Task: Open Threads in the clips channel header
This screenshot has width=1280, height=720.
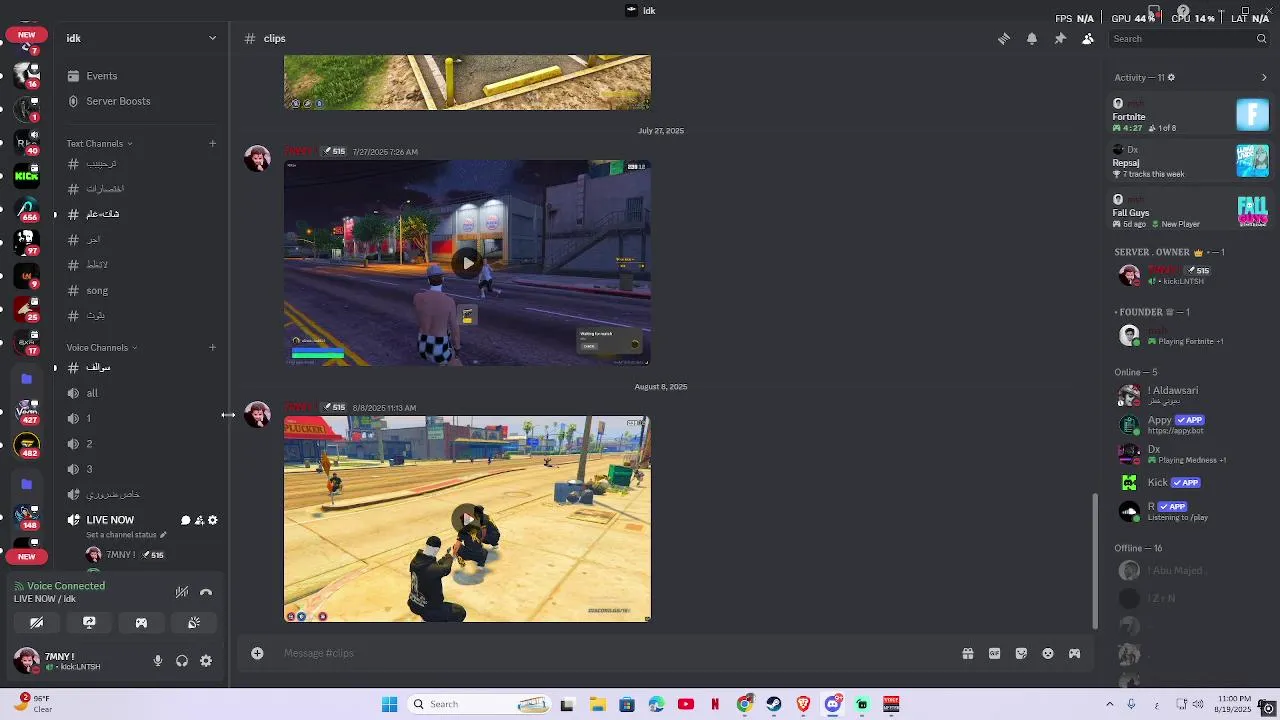Action: [x=1004, y=39]
